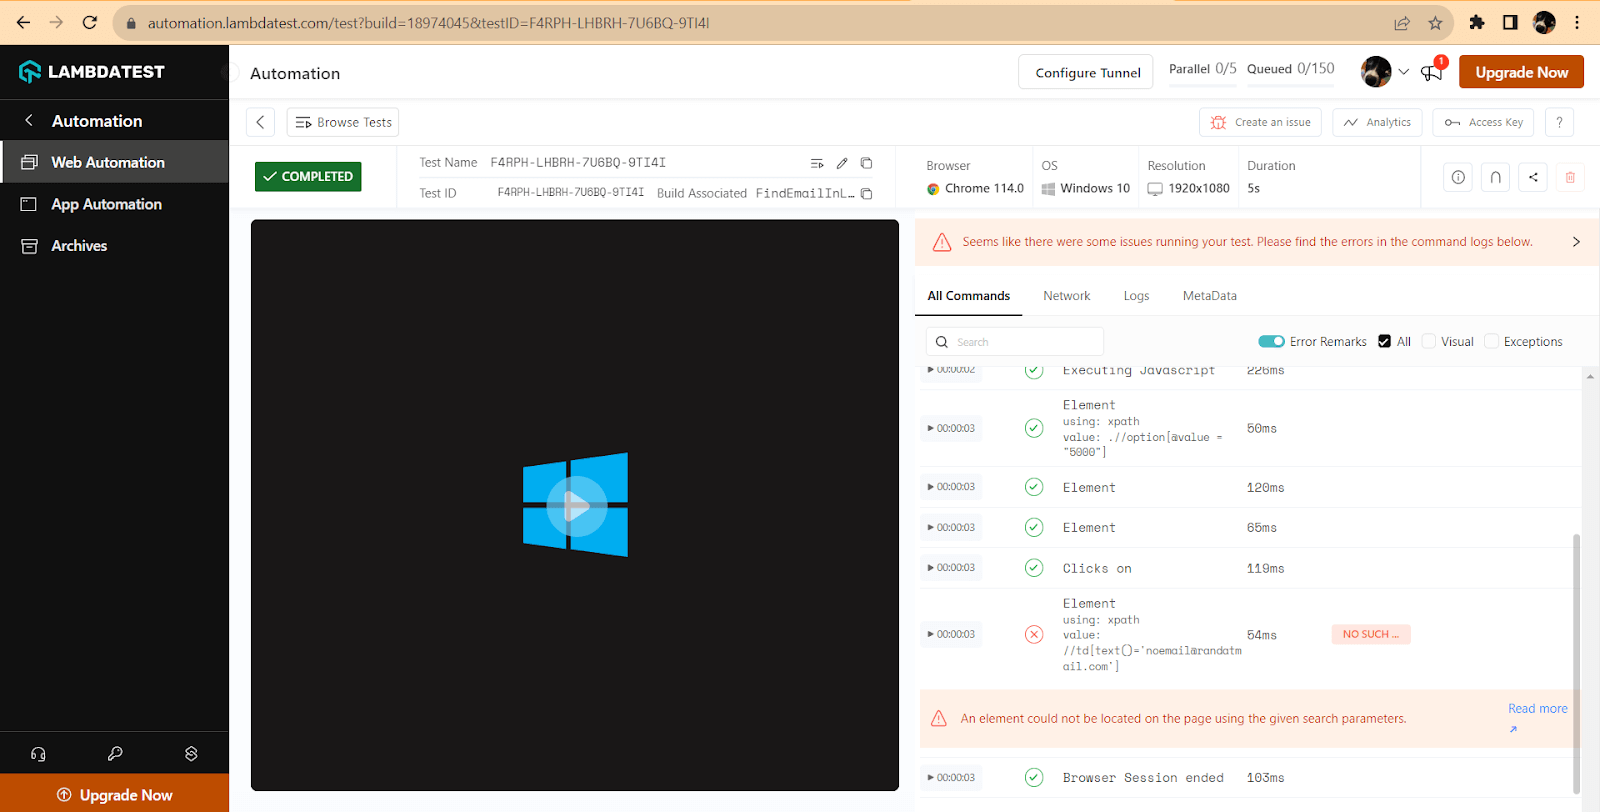Follow the Read more link
This screenshot has width=1600, height=812.
point(1537,709)
